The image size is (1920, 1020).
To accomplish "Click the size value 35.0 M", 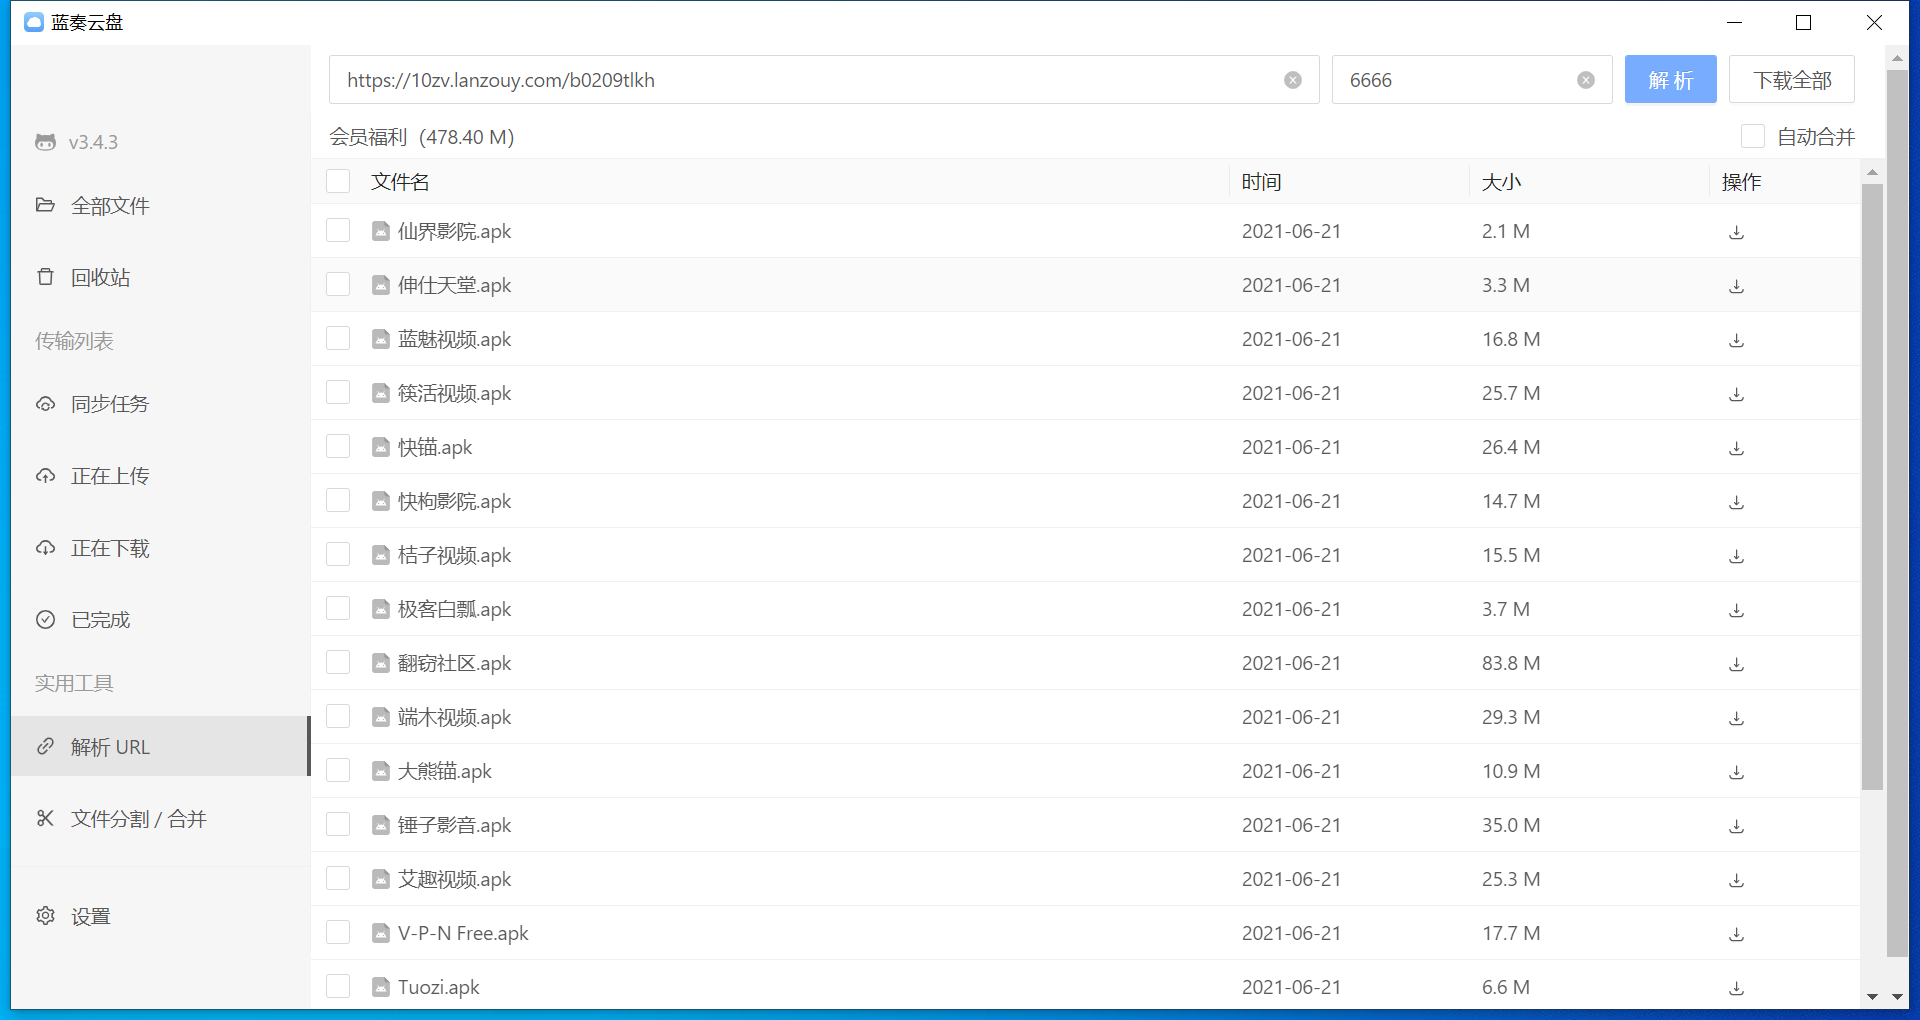I will 1511,825.
